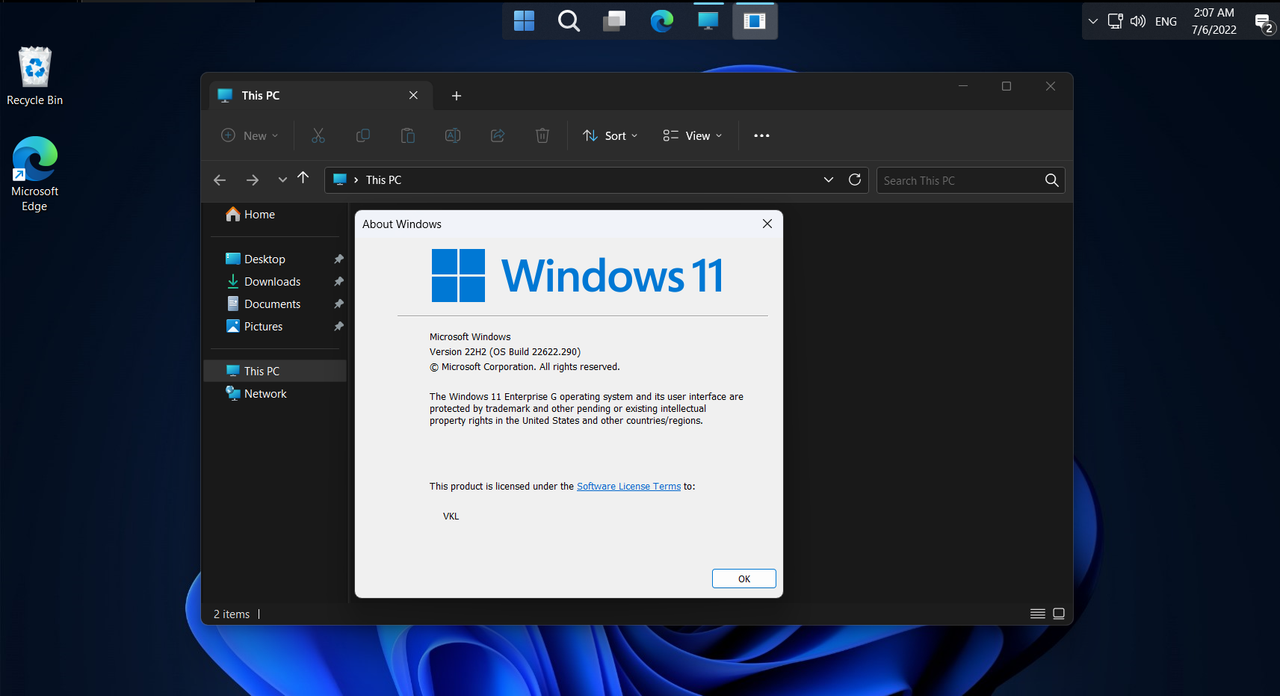Unpin Downloads using its pin icon
1280x696 pixels.
(x=338, y=282)
